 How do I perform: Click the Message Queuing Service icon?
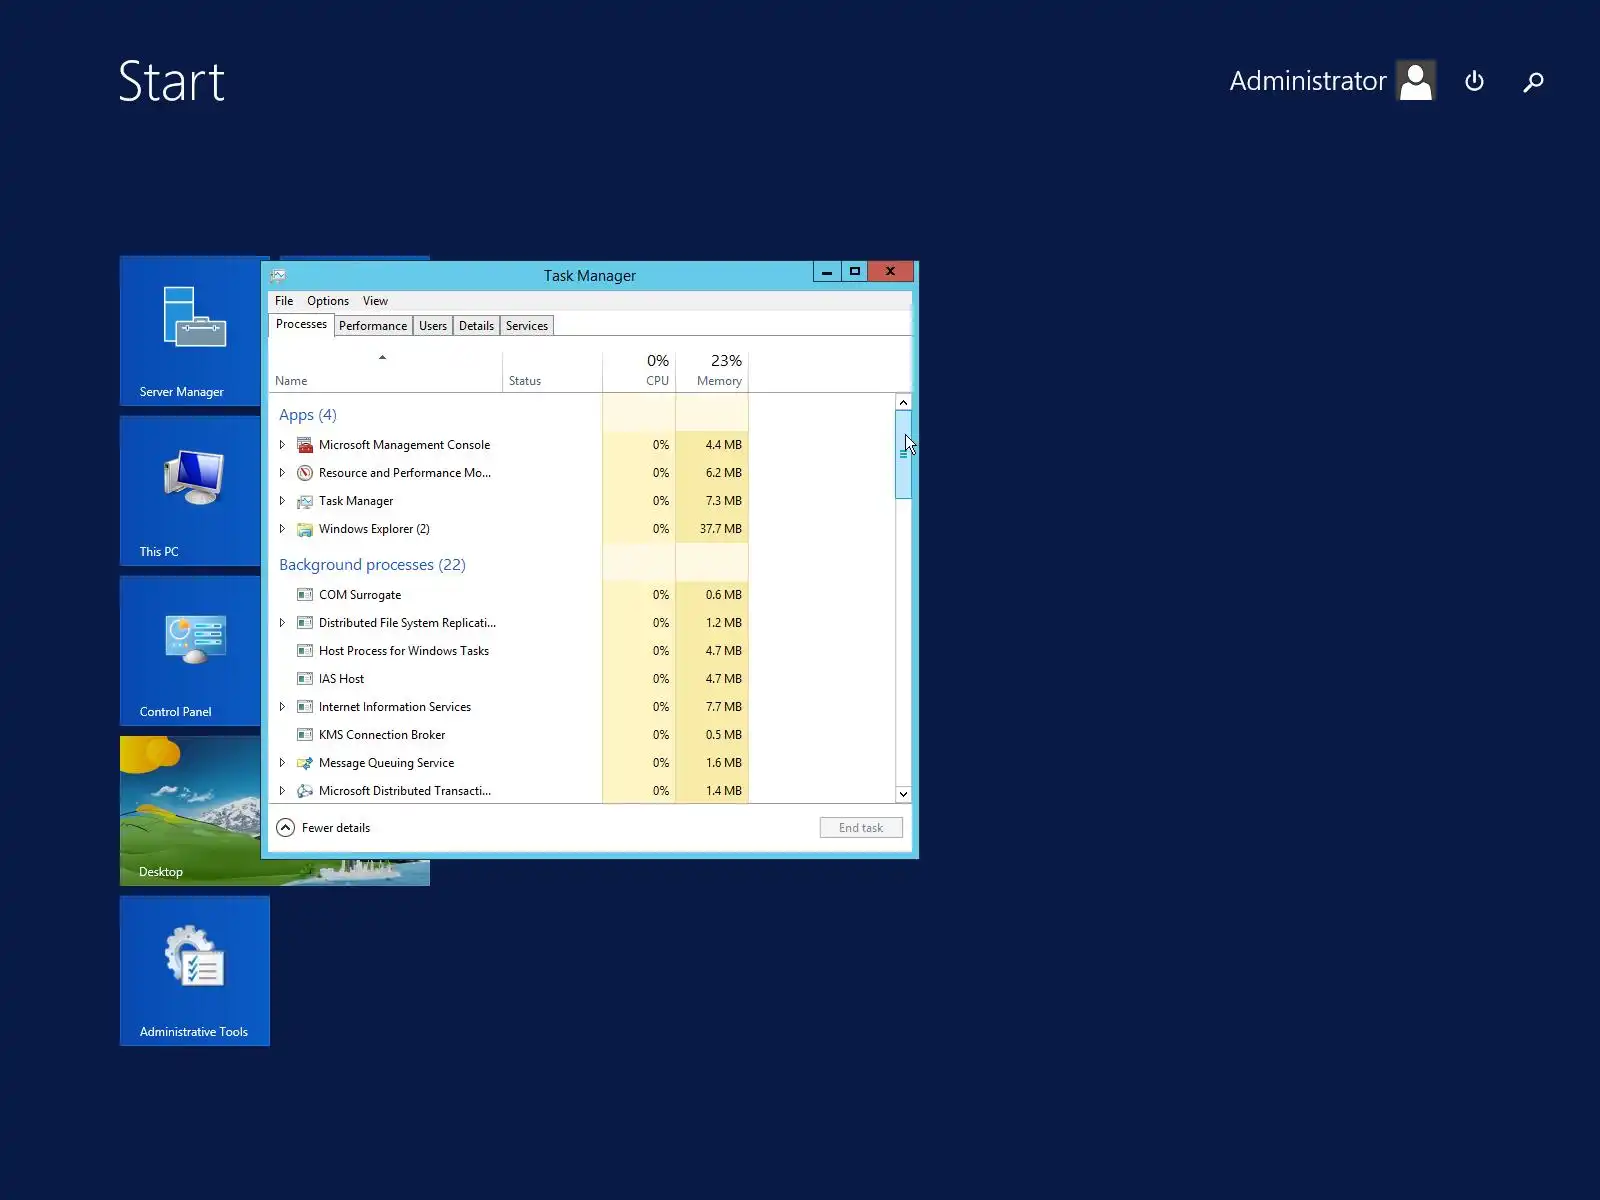click(305, 763)
